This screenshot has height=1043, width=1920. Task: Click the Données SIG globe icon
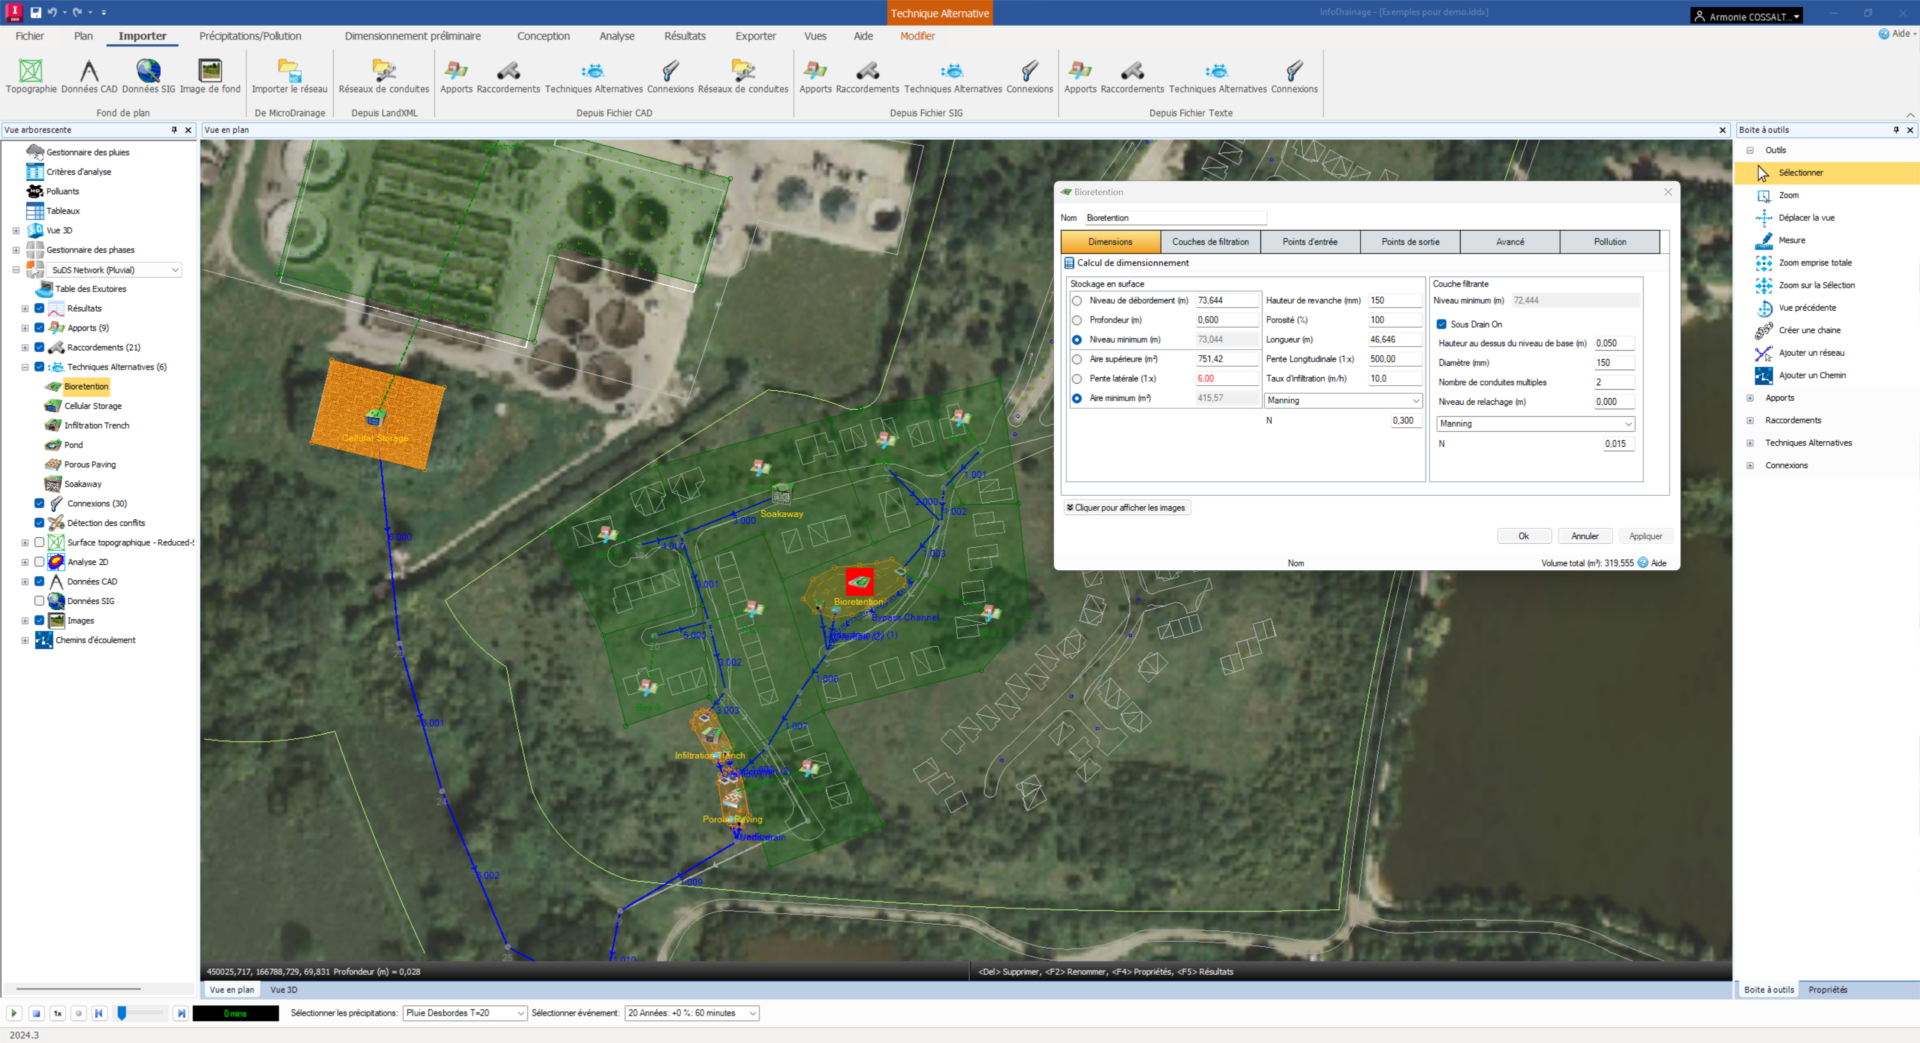tap(148, 71)
